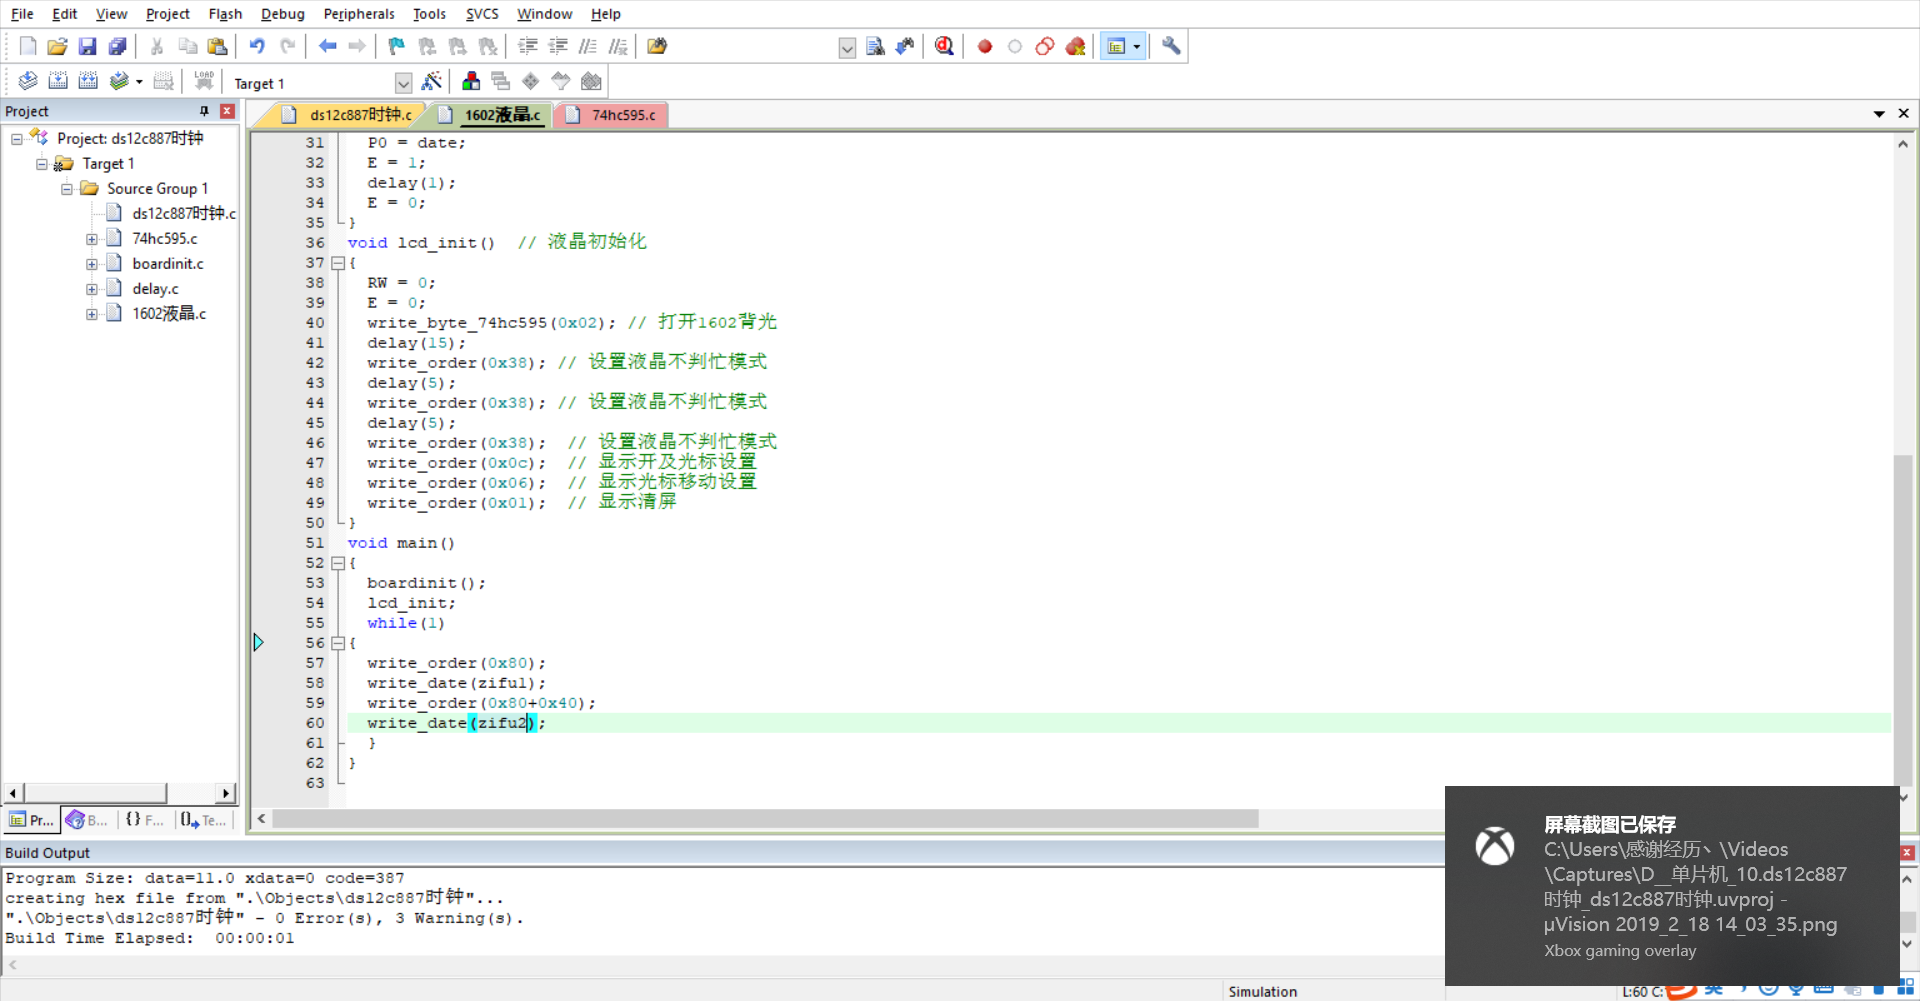Collapse the Source Group 1 node

(x=67, y=189)
